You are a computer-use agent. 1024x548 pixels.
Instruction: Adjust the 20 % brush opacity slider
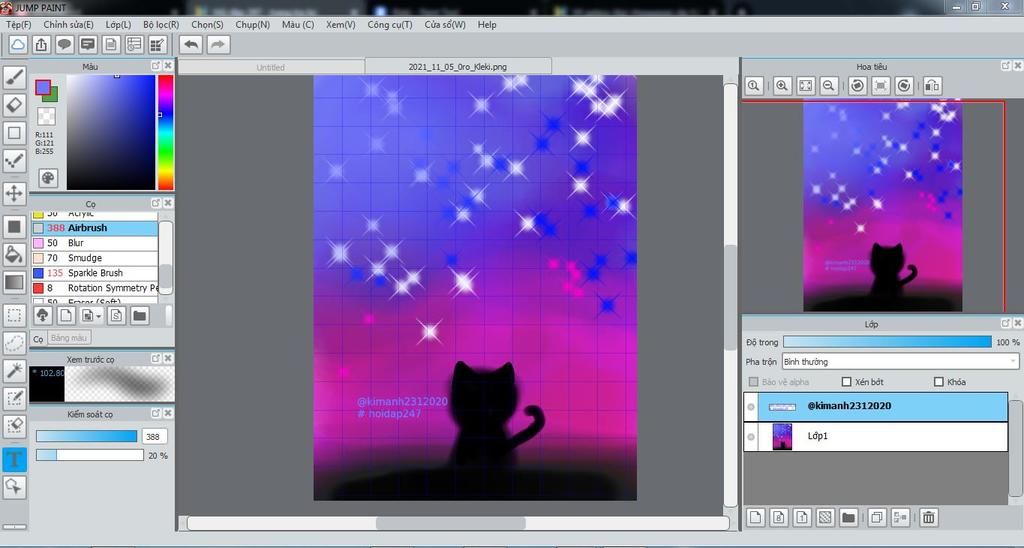(x=89, y=455)
